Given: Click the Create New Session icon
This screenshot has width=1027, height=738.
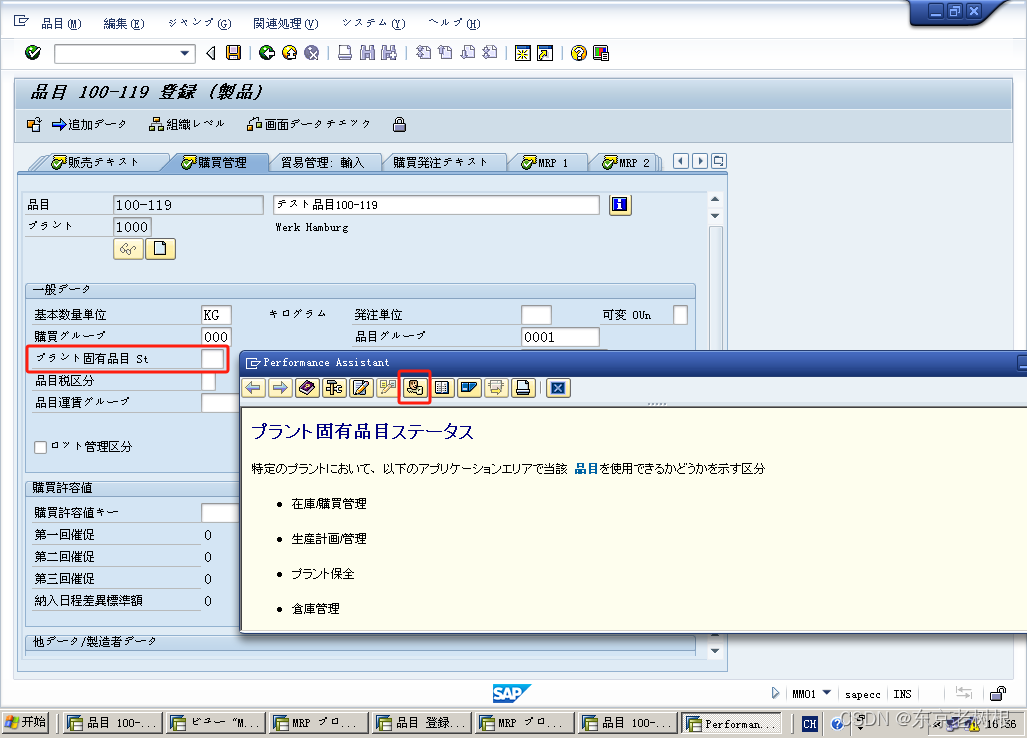Looking at the screenshot, I should (x=523, y=52).
